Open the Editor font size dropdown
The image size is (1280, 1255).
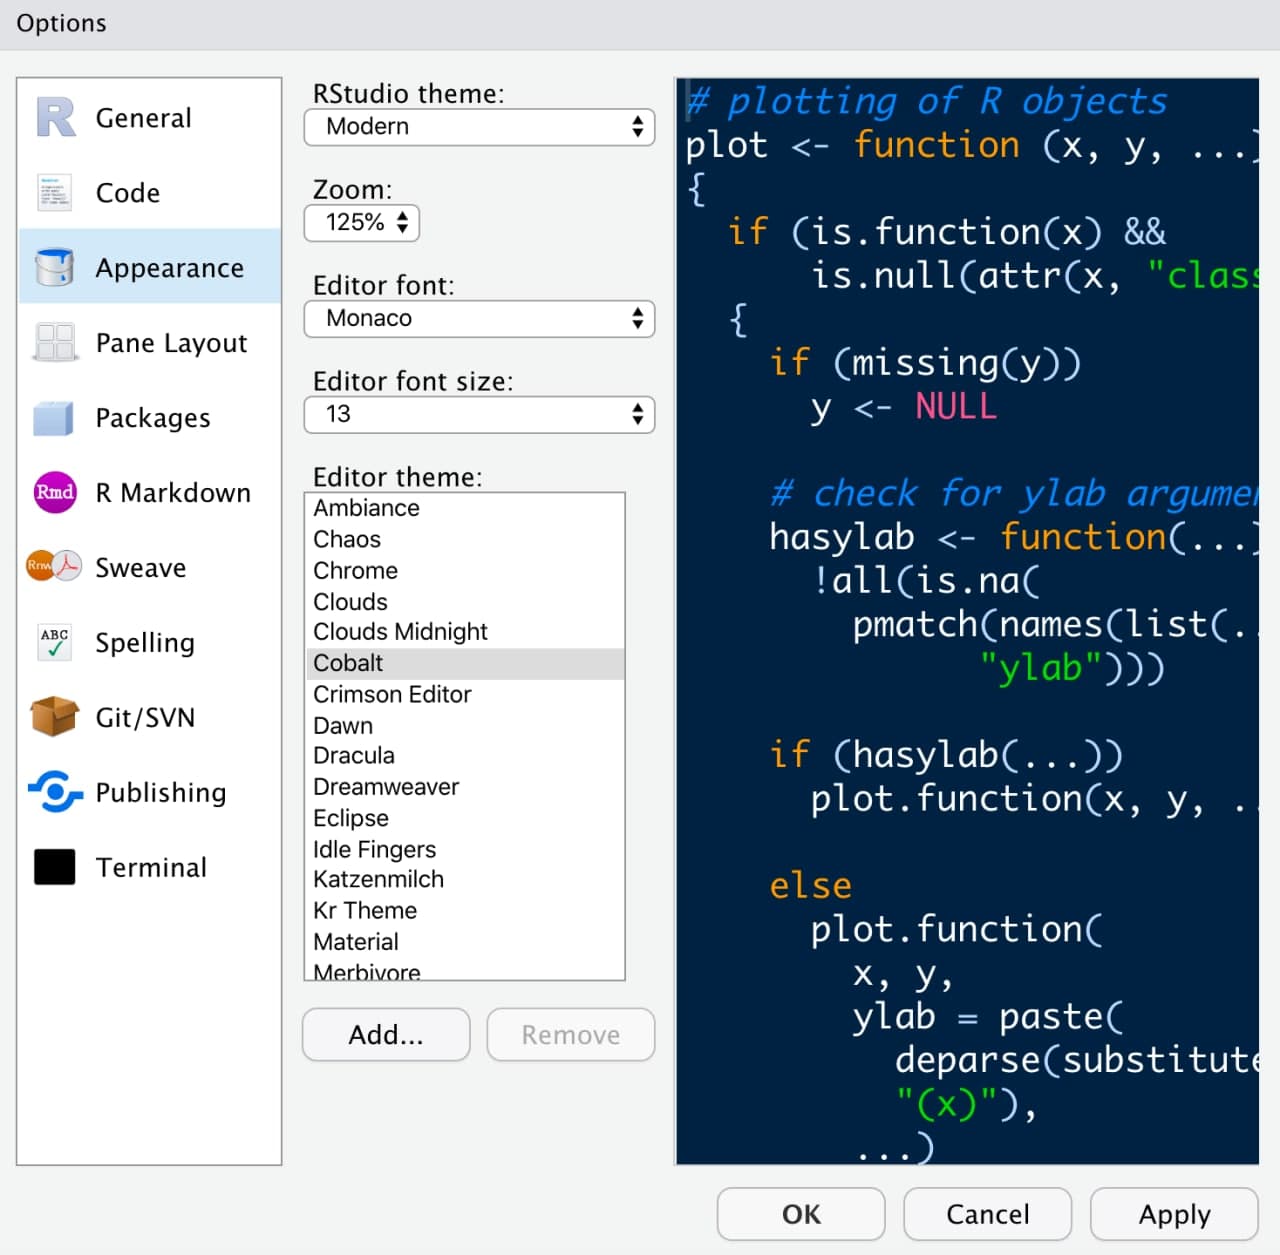[x=479, y=415]
